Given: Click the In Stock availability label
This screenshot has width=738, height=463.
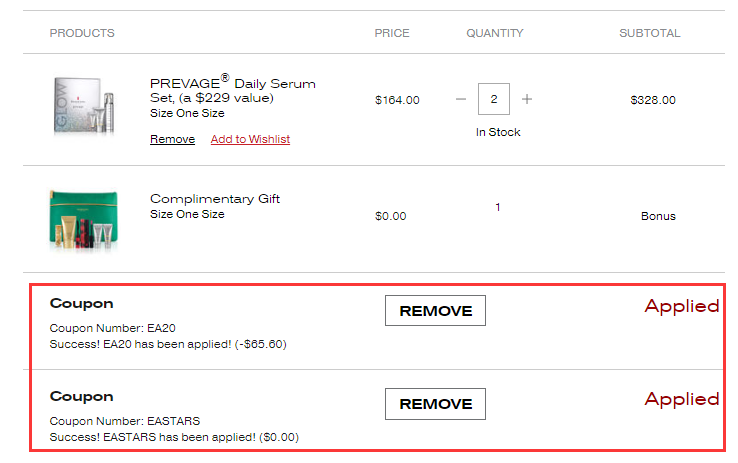Looking at the screenshot, I should tap(498, 132).
